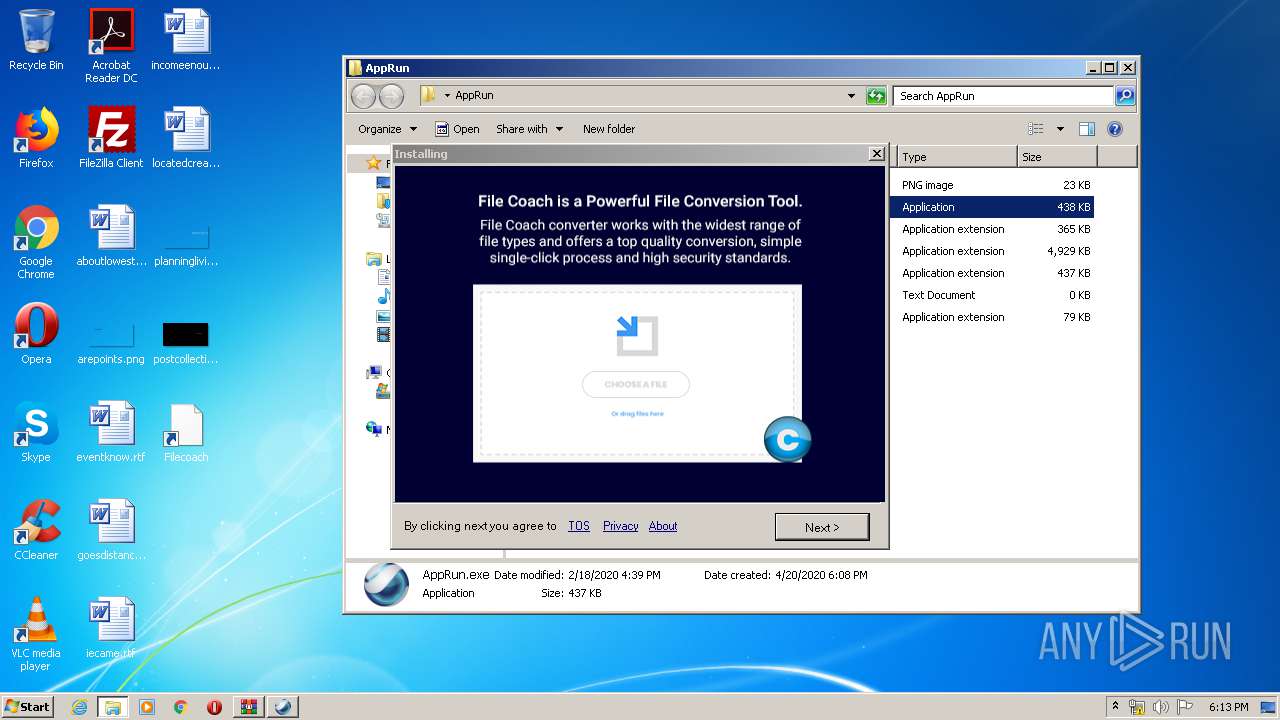Click the AppRun.exe details pane icon
Viewport: 1280px width, 720px height.
coord(386,585)
